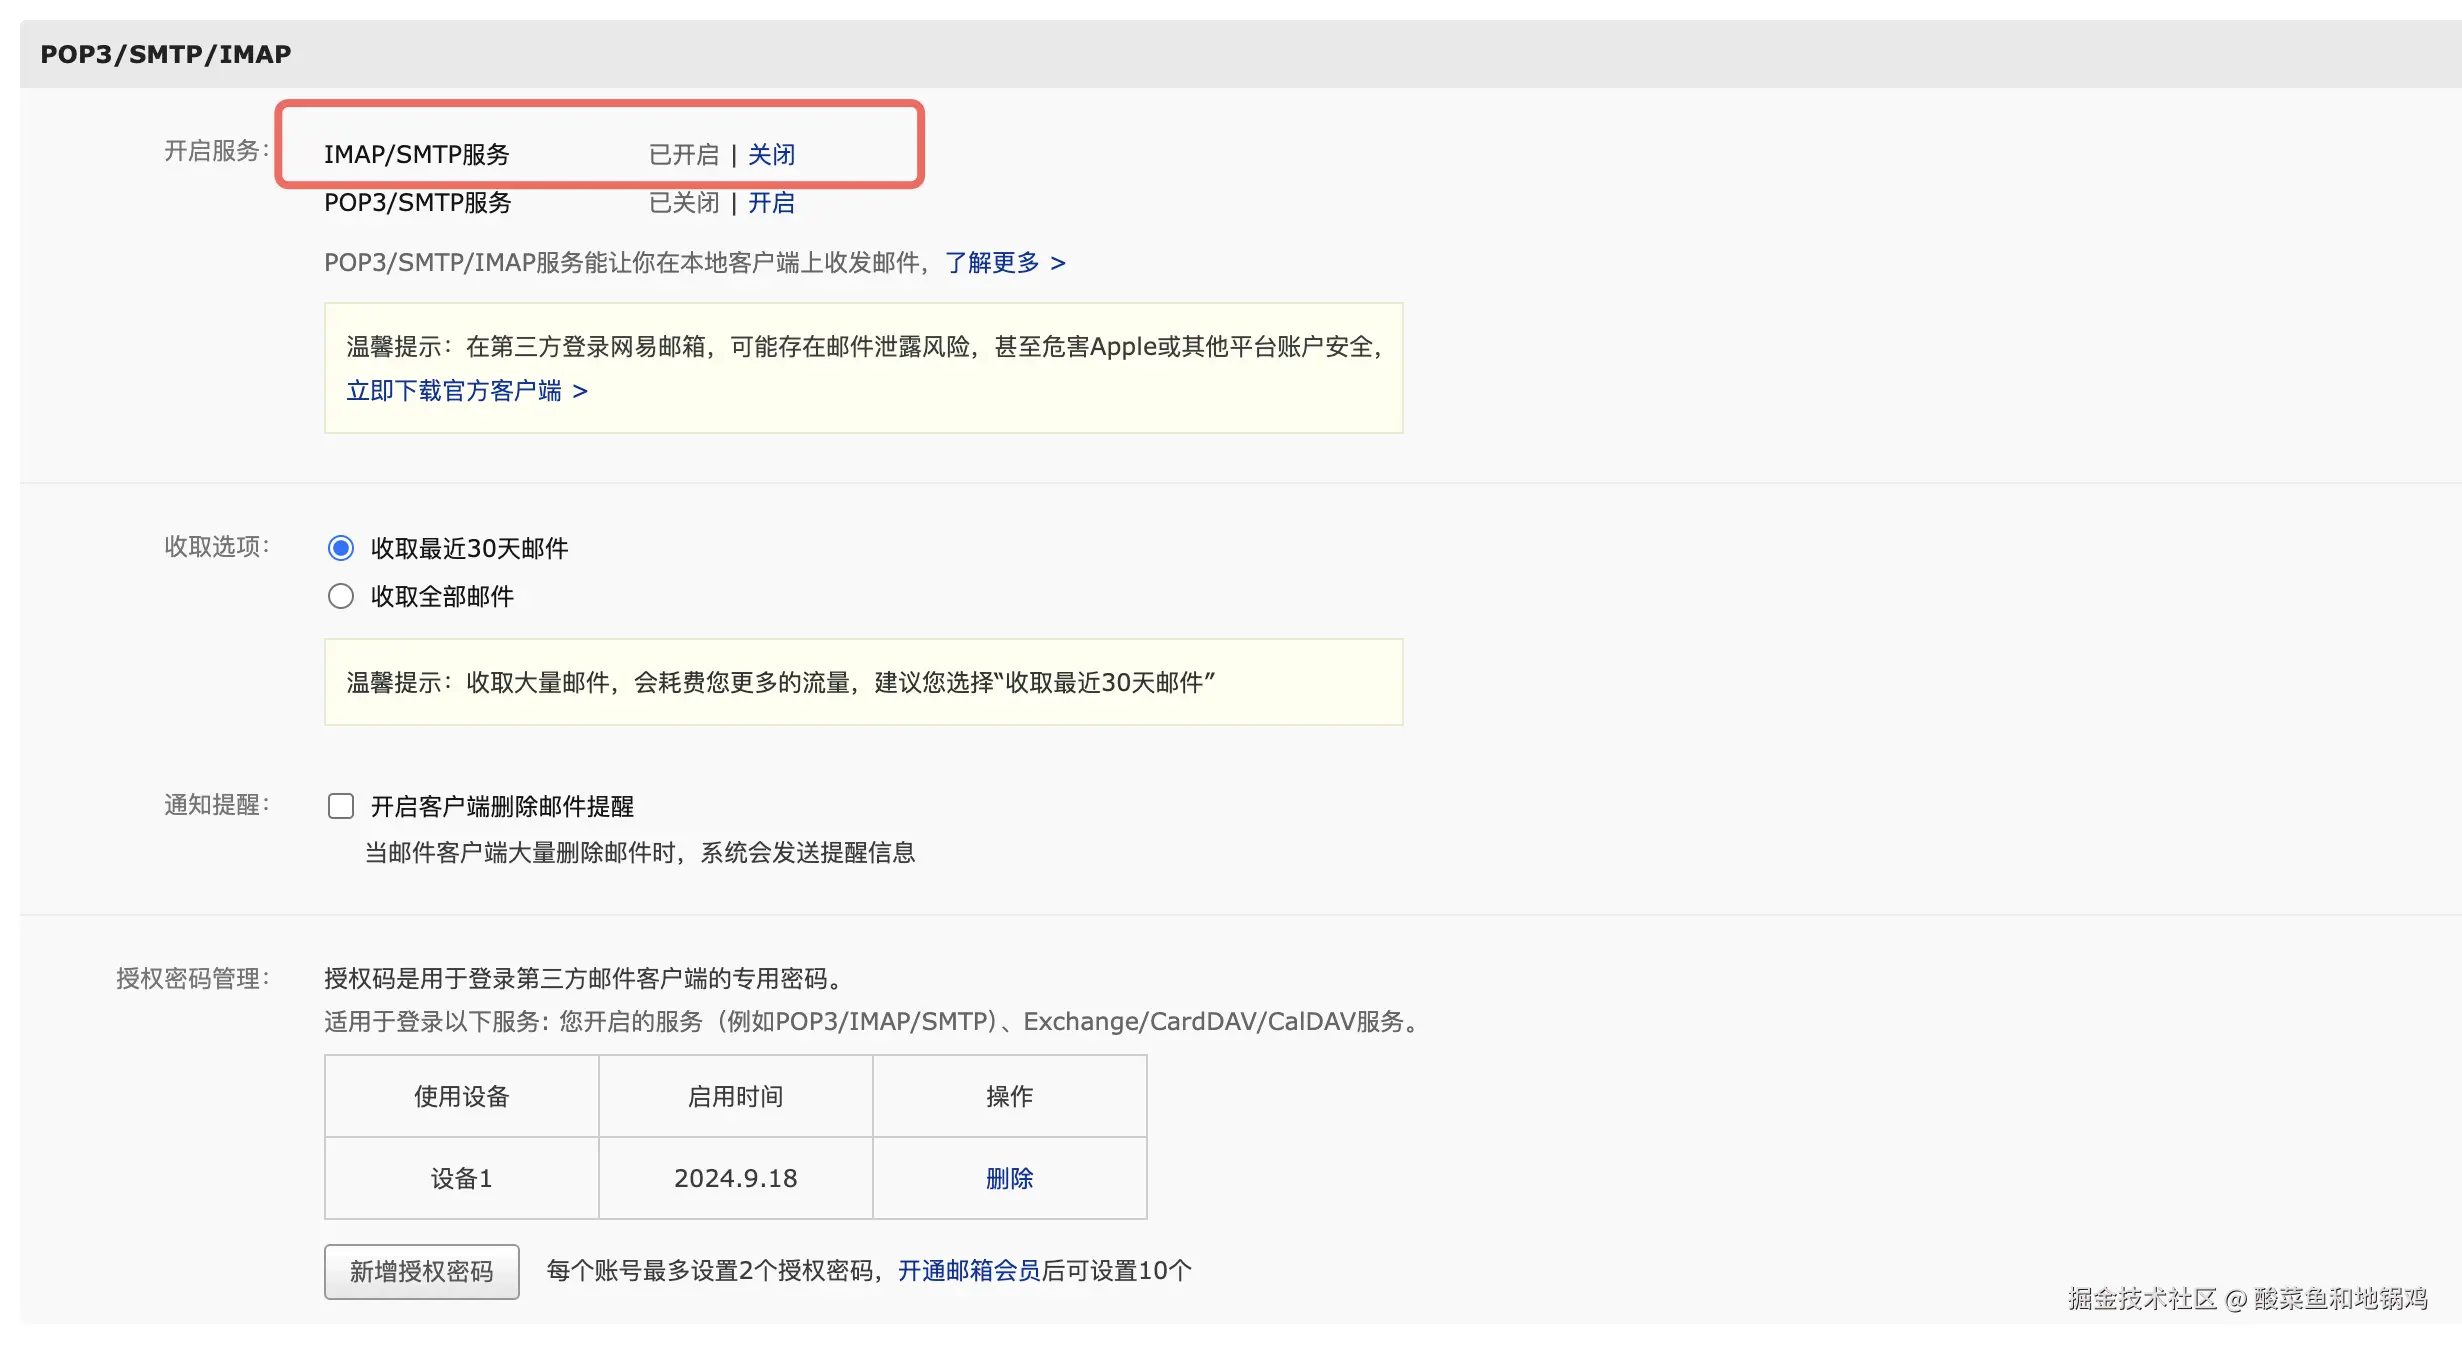Click 关闭 to disable IMAP/SMTP service
This screenshot has width=2462, height=1346.
click(771, 155)
